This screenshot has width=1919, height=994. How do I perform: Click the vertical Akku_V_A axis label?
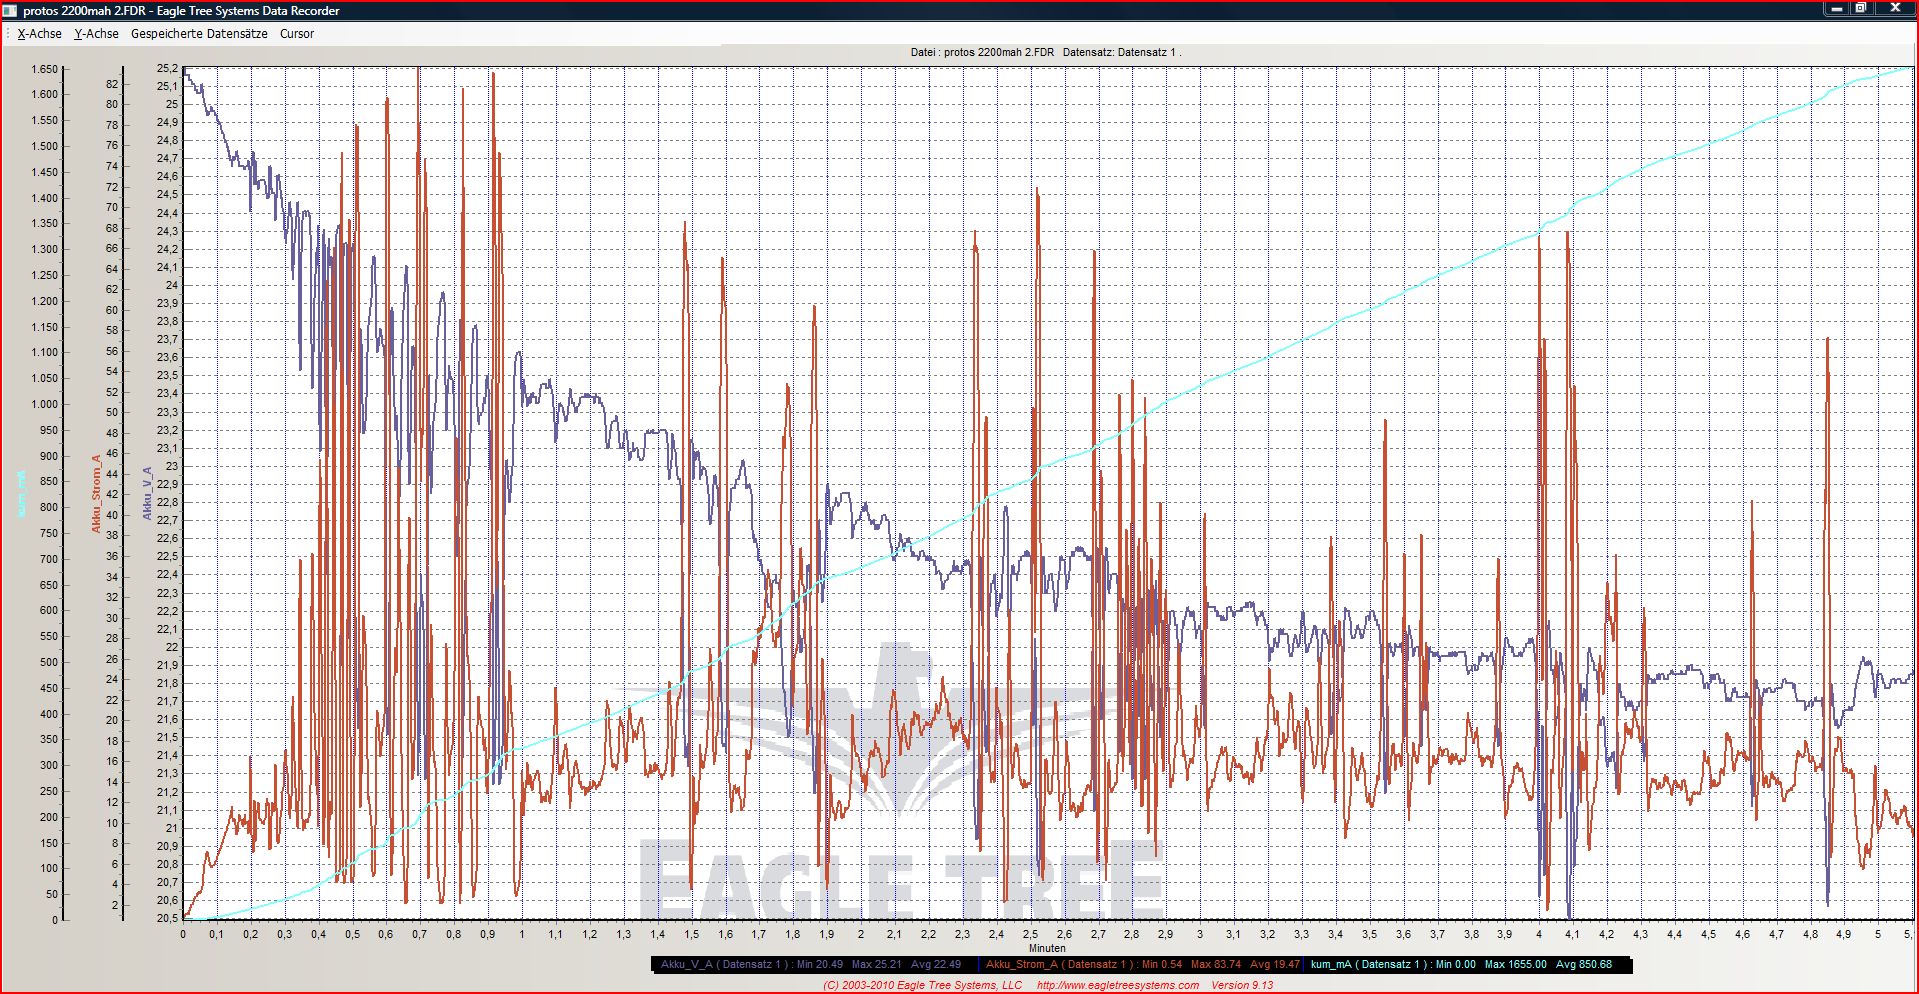click(147, 493)
